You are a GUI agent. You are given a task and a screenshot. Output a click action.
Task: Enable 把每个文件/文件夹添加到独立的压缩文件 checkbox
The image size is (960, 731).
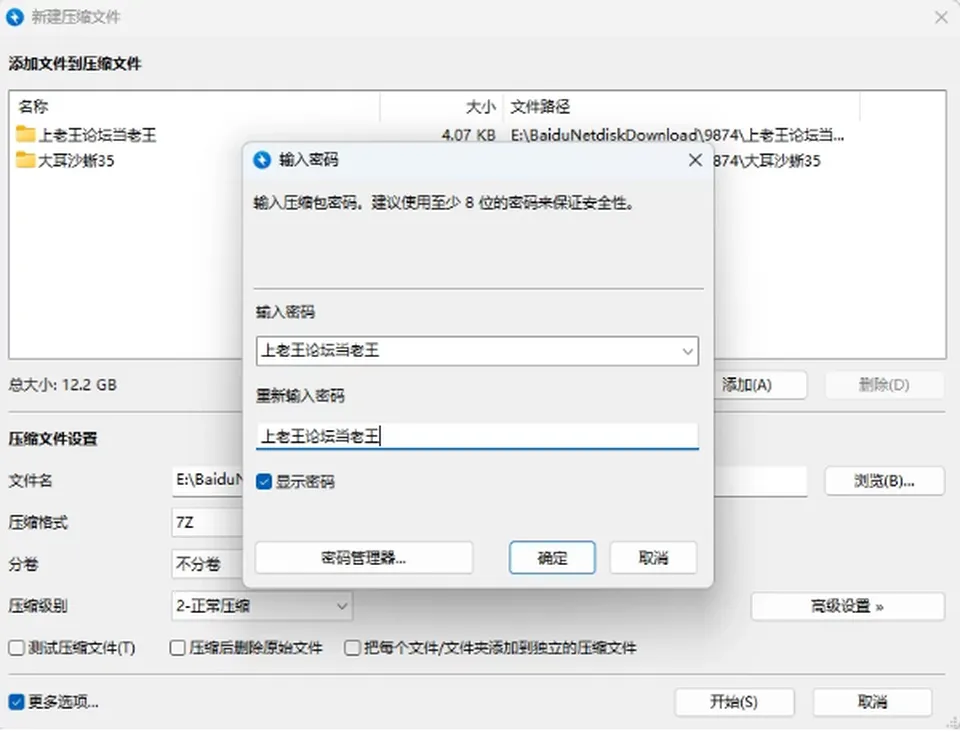[x=352, y=648]
